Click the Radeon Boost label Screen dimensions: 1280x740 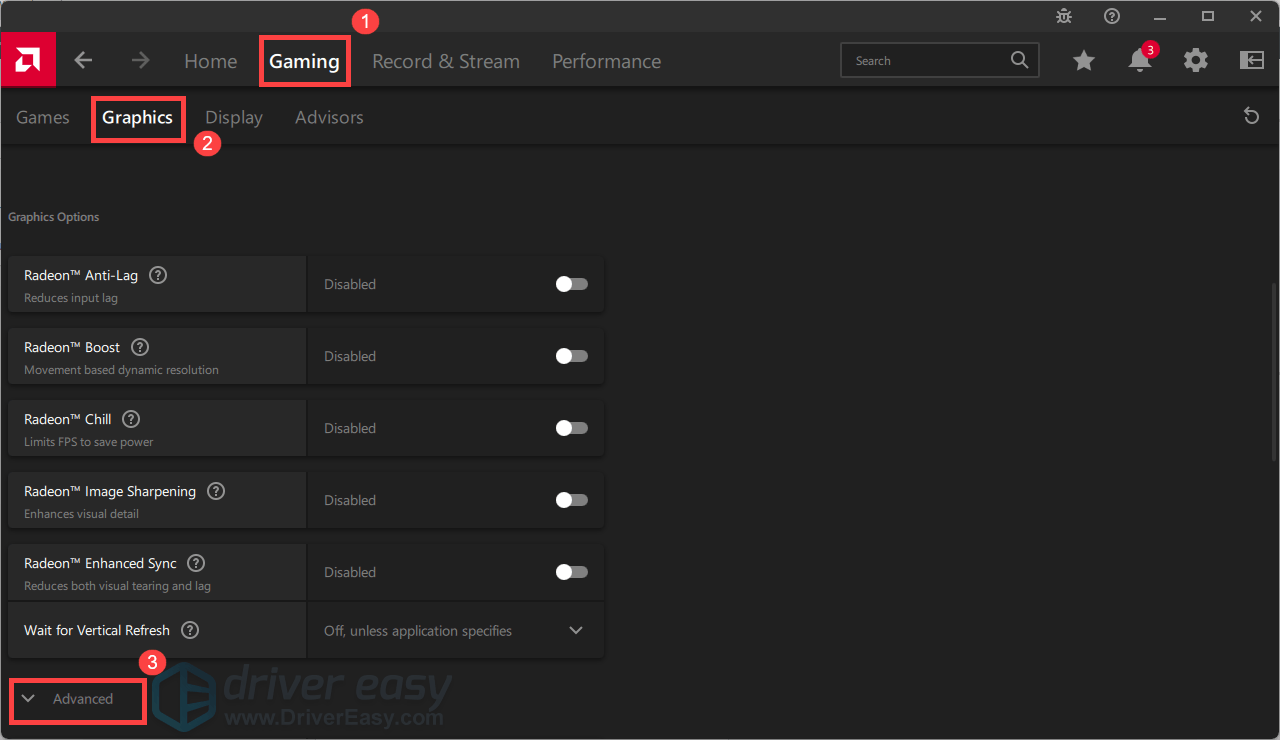pyautogui.click(x=72, y=347)
